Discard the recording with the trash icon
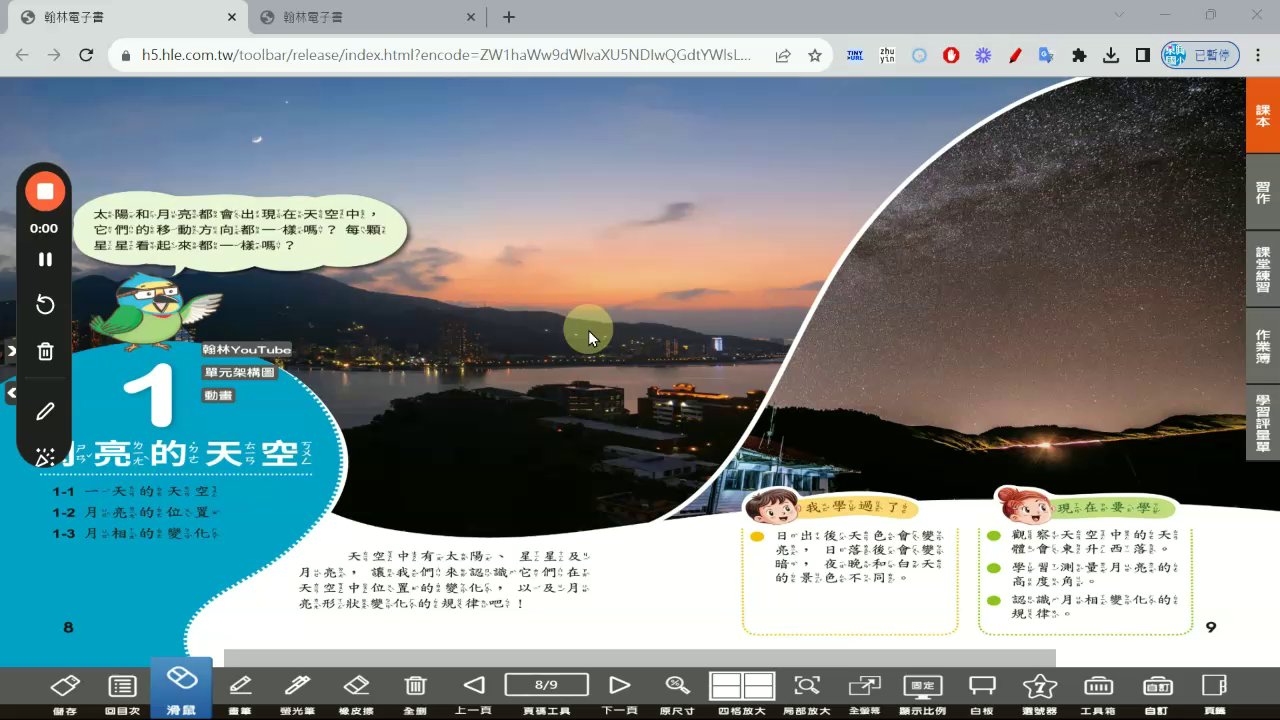 45,351
